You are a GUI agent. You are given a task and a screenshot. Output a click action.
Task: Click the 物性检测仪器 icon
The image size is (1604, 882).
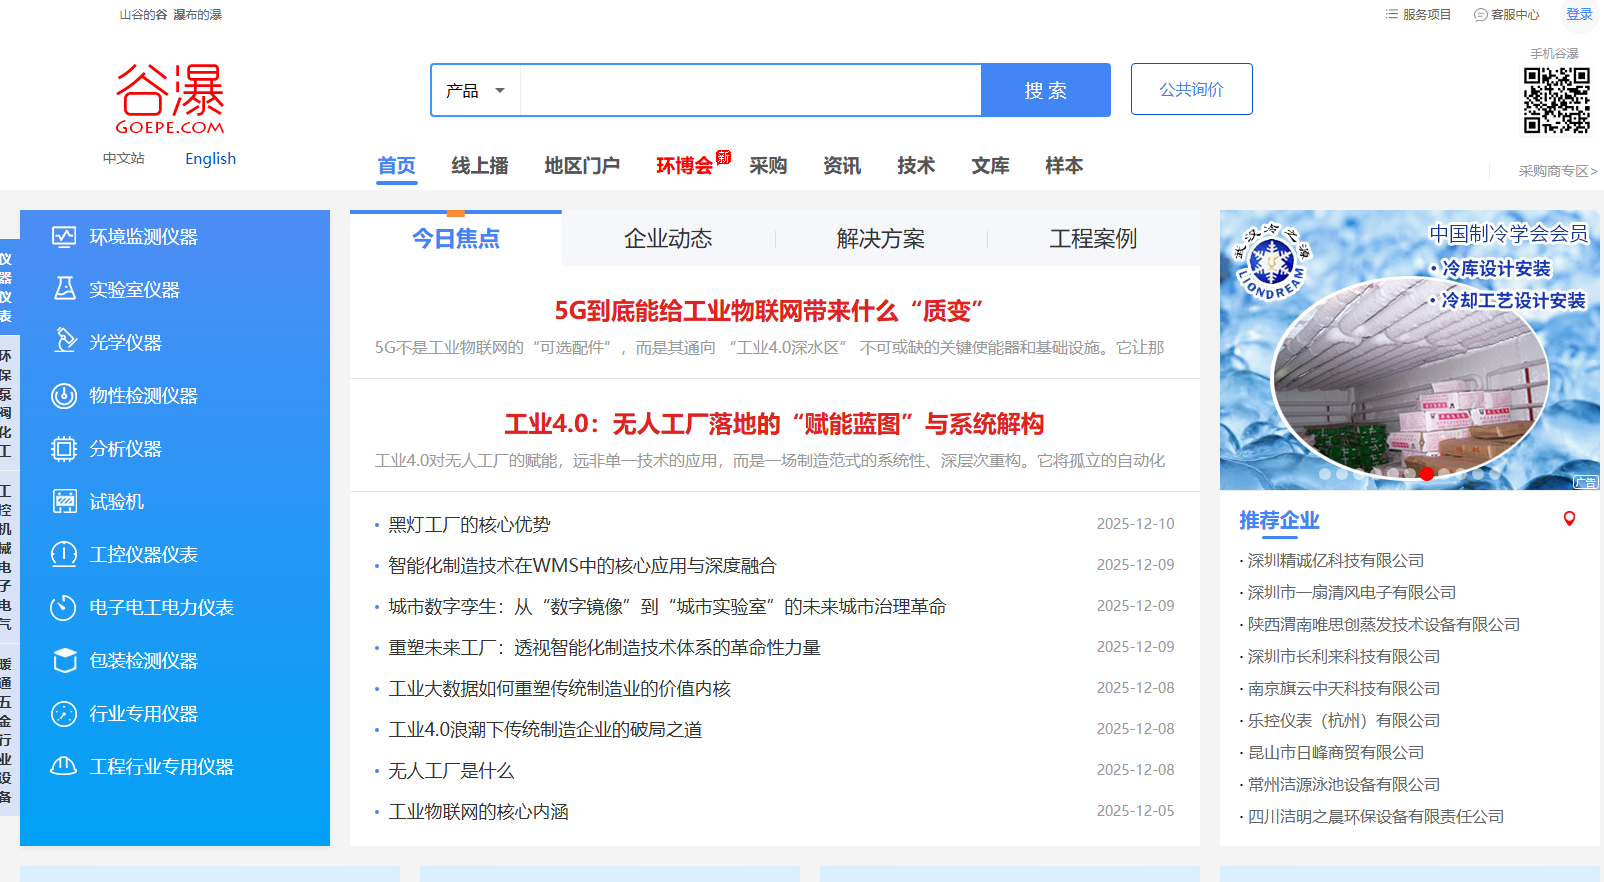pyautogui.click(x=64, y=396)
